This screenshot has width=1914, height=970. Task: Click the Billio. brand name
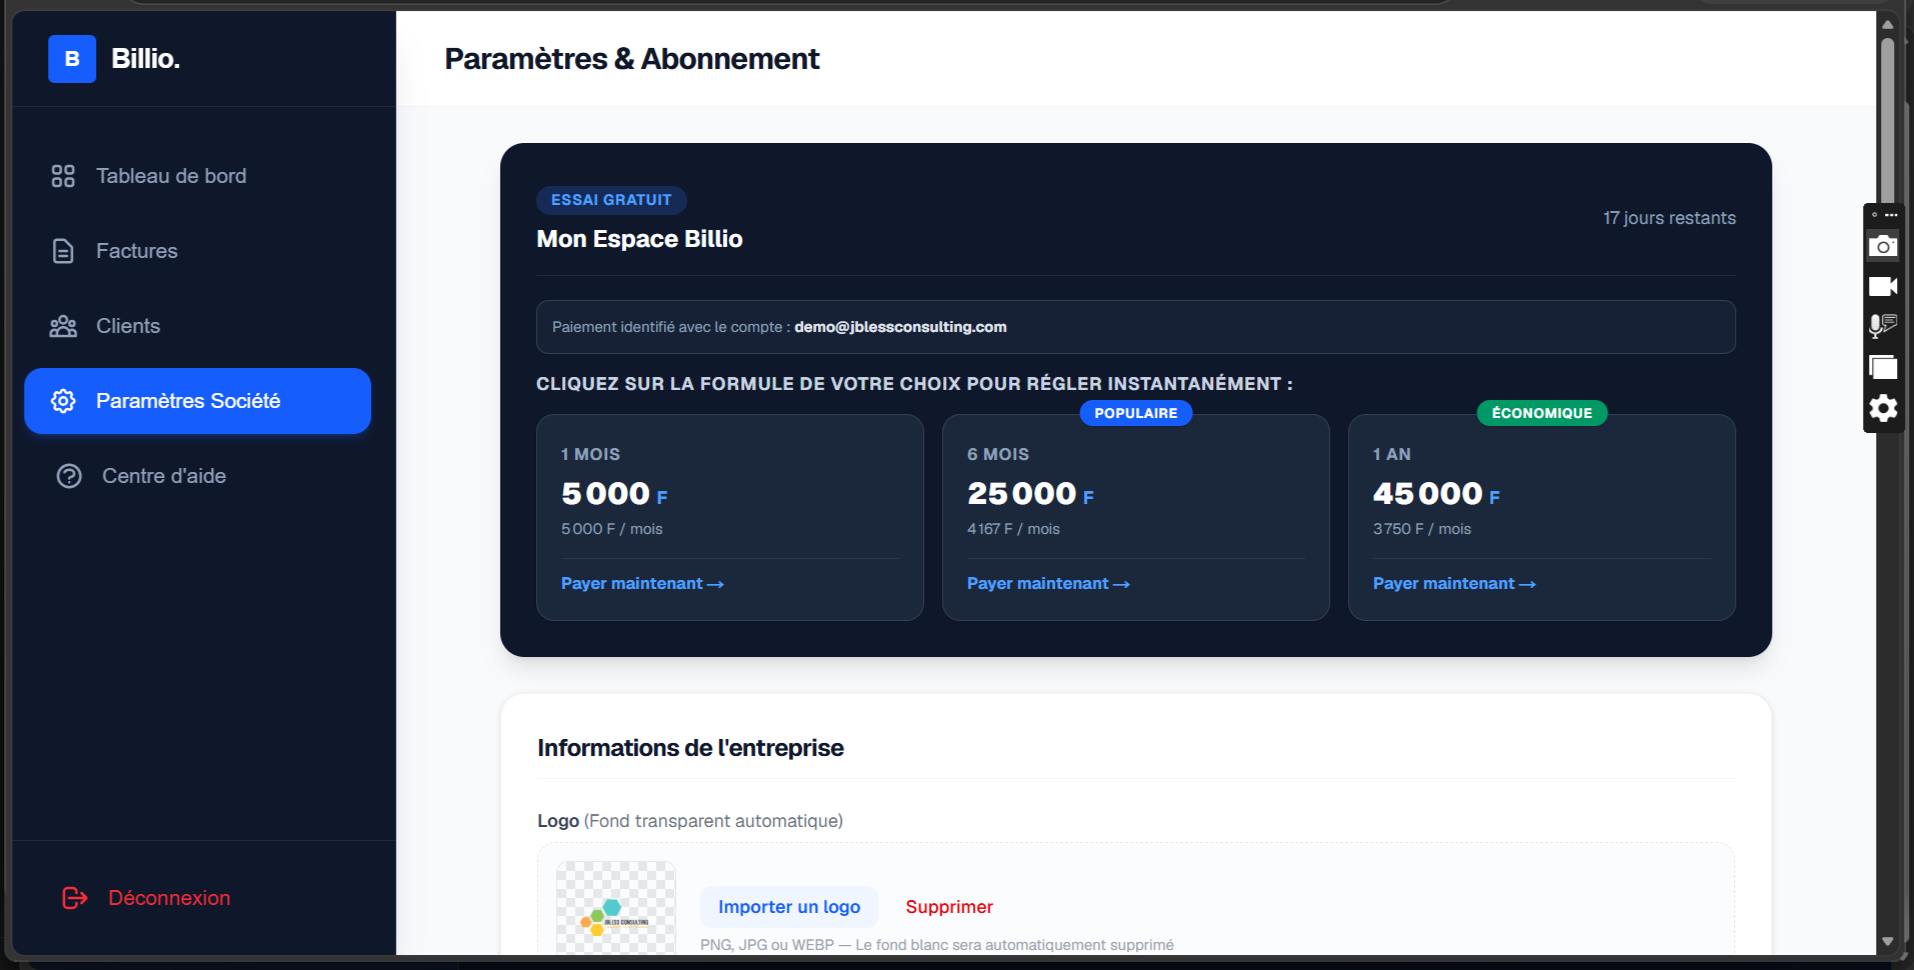tap(146, 59)
